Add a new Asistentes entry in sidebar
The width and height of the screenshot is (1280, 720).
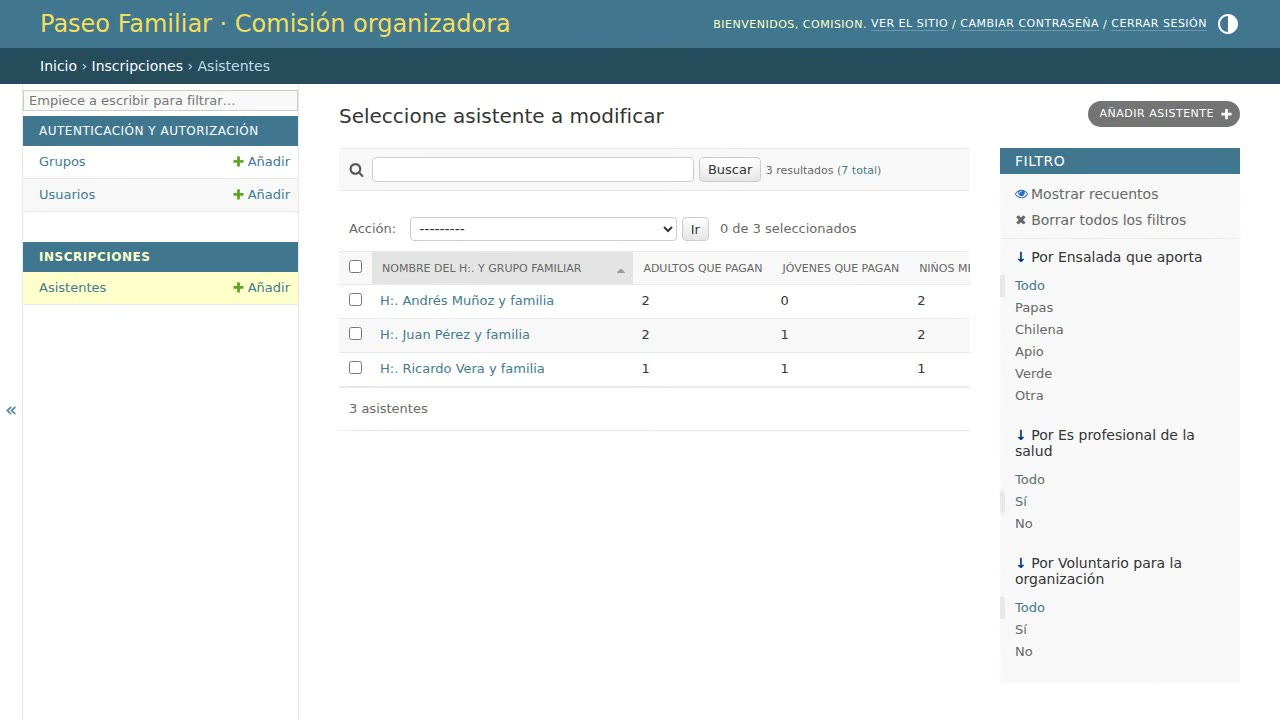(262, 287)
